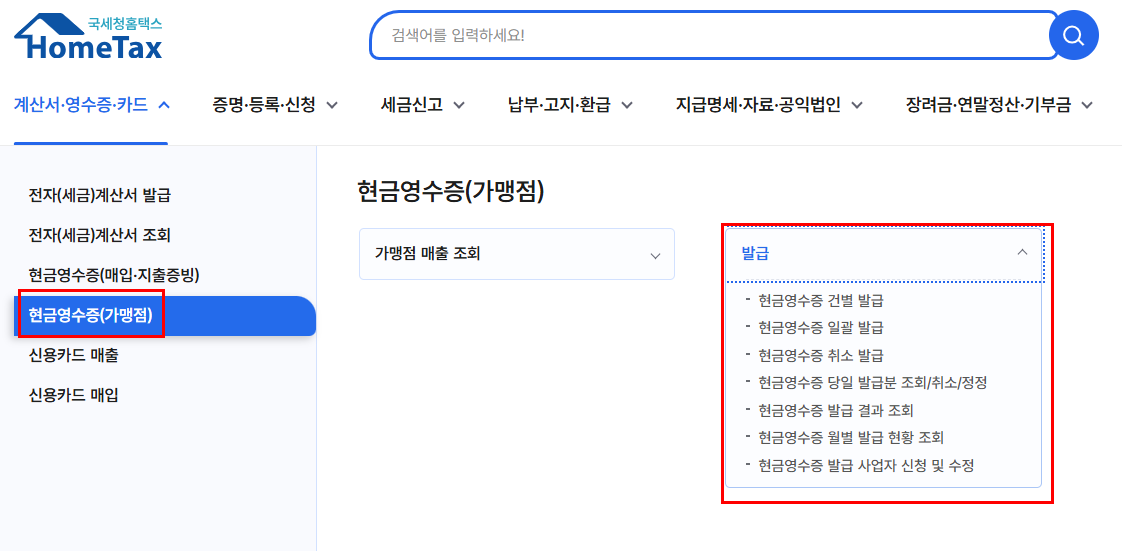Select 전자(세금)계산서 발급 in sidebar
This screenshot has height=551, width=1122.
(x=99, y=195)
